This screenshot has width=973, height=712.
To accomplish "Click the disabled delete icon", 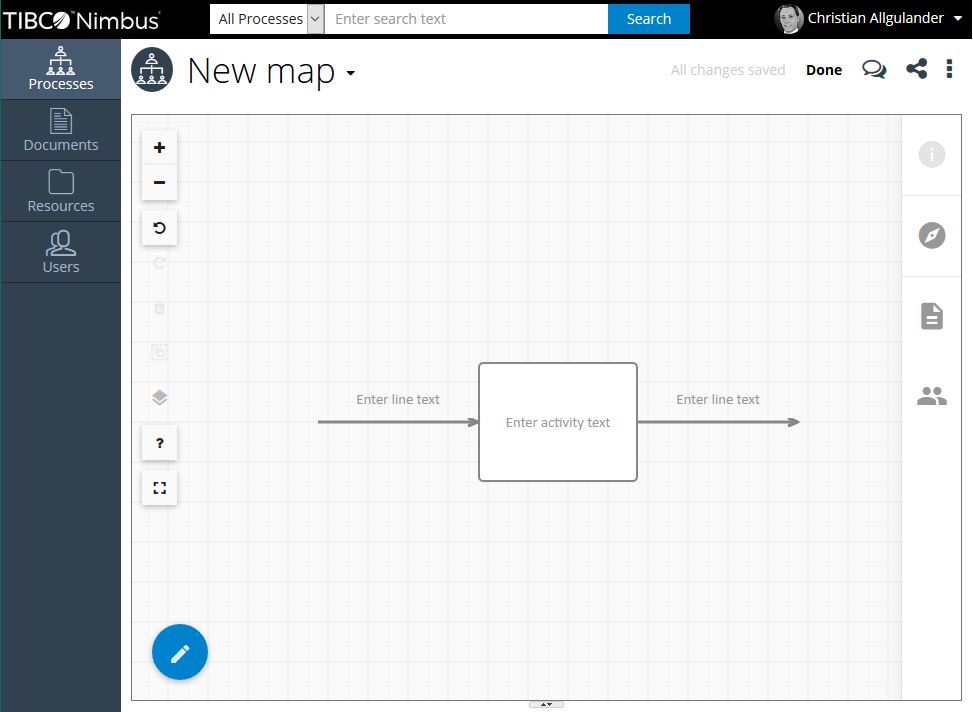I will click(159, 309).
